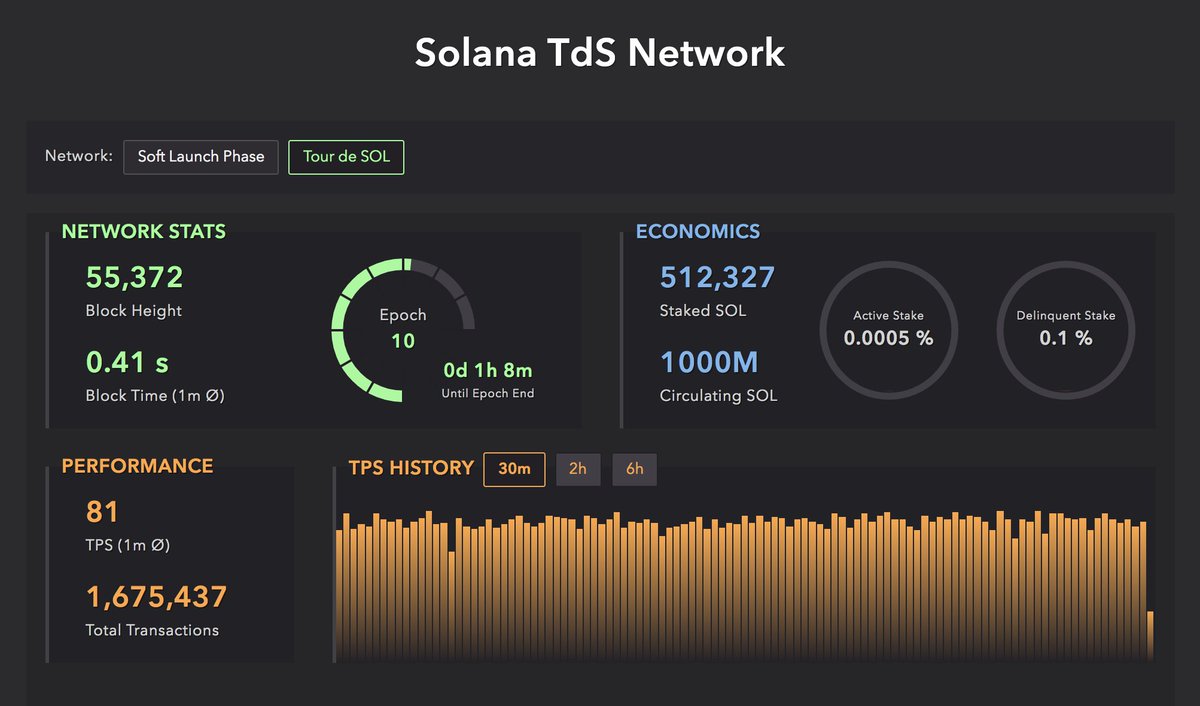Click the ECONOMICS heading
The width and height of the screenshot is (1200, 706).
[698, 231]
